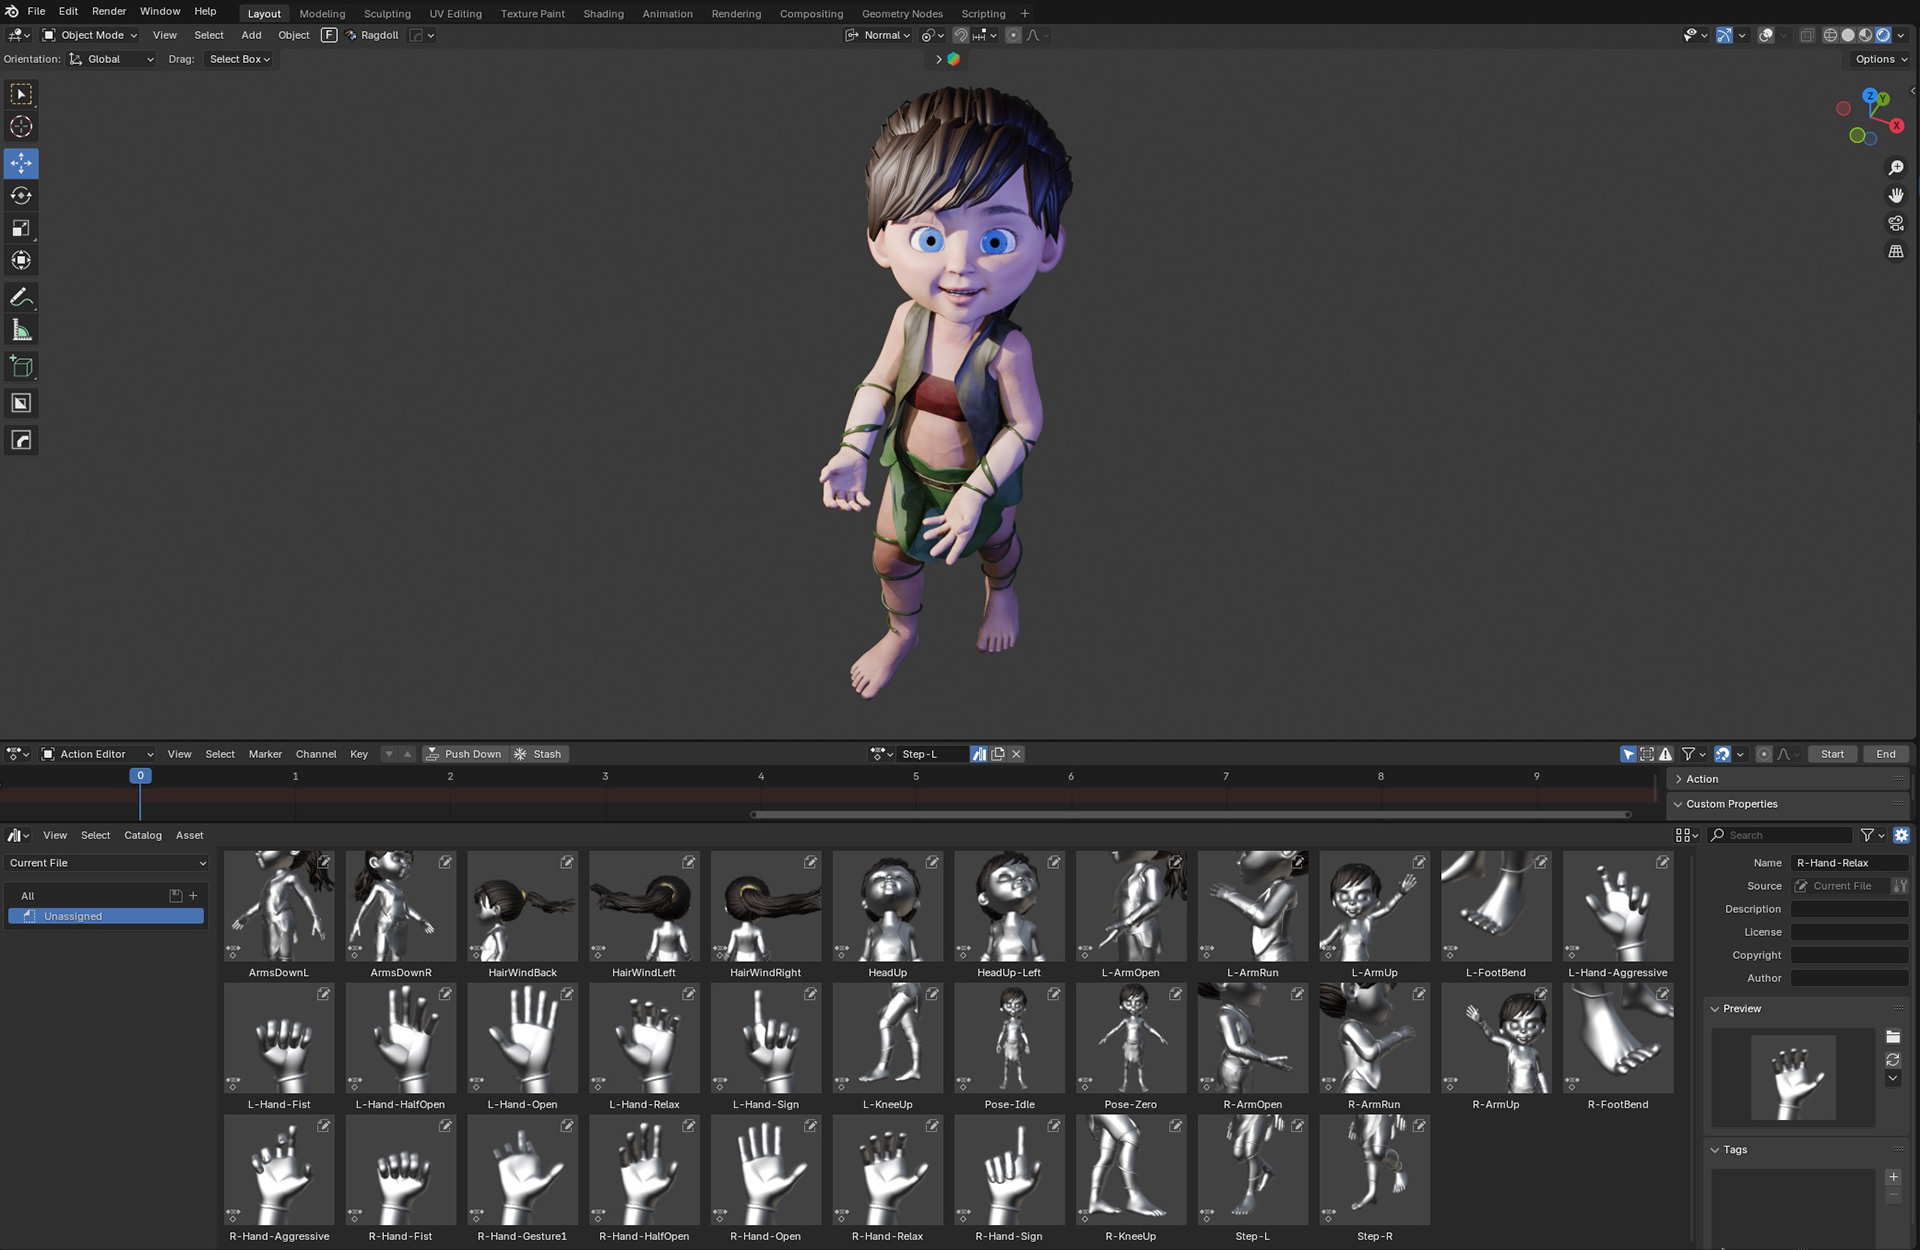Screen dimensions: 1920x1250
Task: Switch to the Animation workspace tab
Action: tap(667, 13)
